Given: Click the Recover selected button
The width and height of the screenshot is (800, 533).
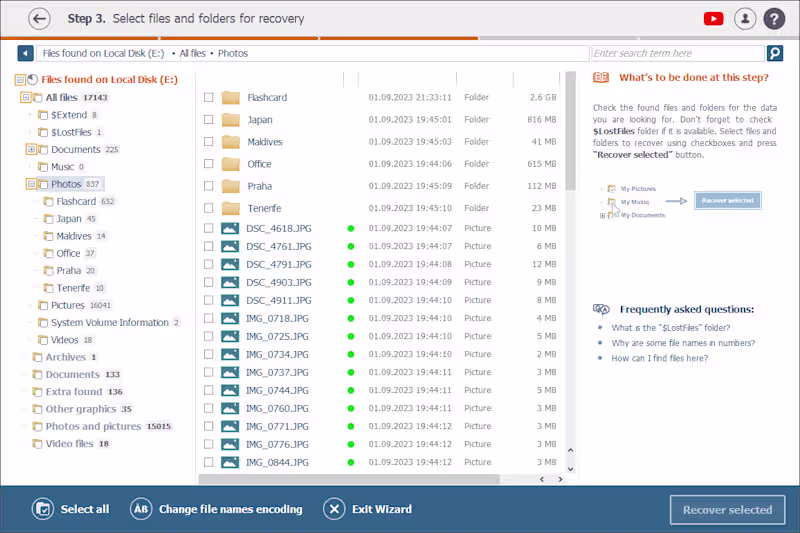Looking at the screenshot, I should 727,510.
